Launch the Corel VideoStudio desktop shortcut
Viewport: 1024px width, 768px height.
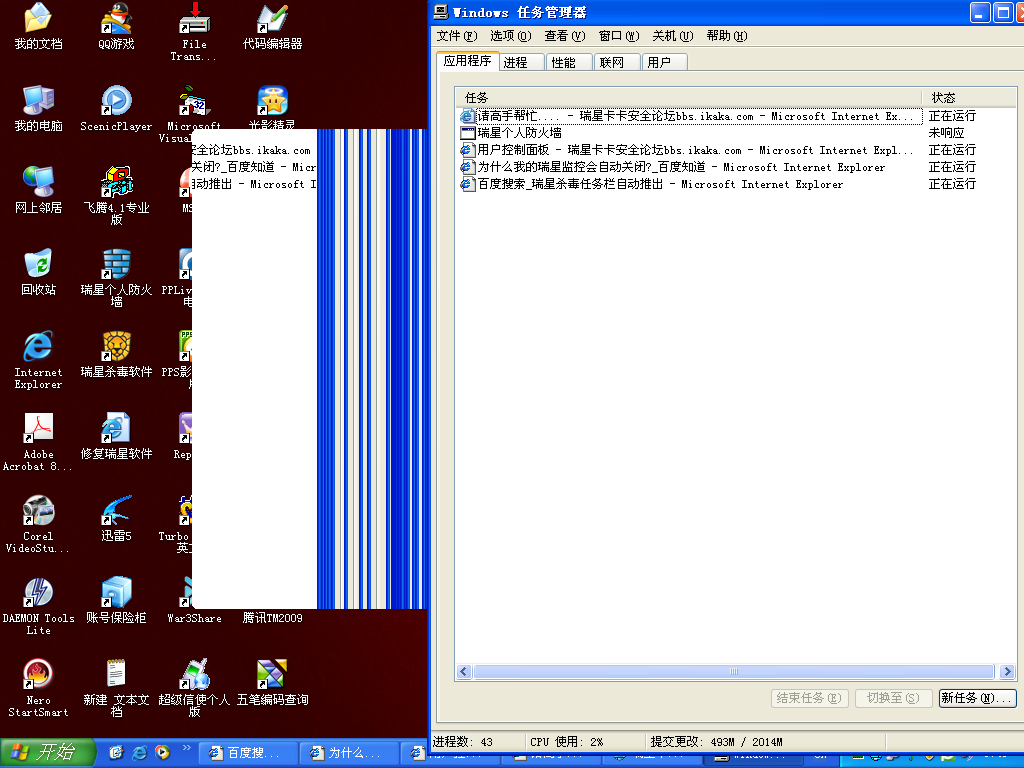[x=38, y=524]
